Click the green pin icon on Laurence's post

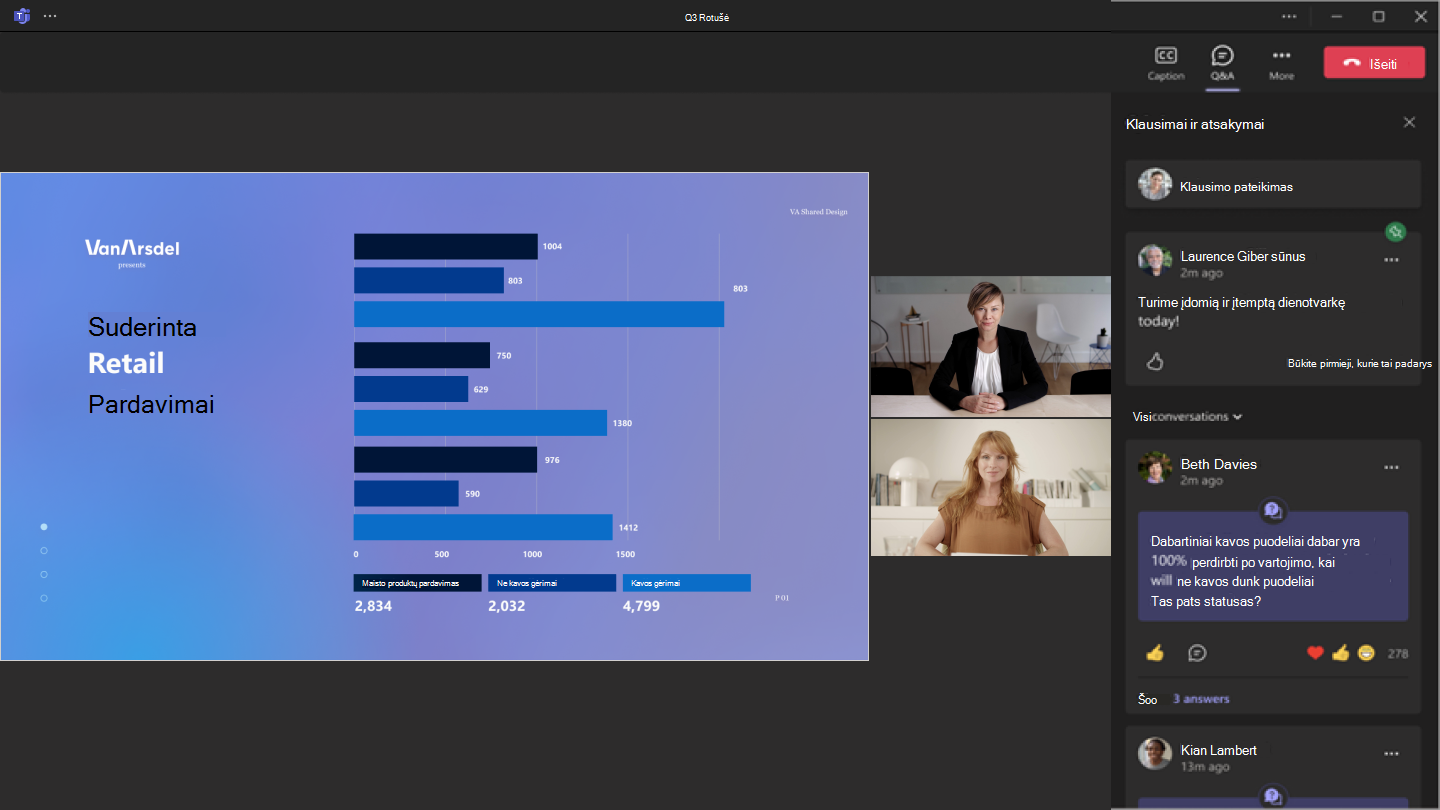click(1396, 232)
